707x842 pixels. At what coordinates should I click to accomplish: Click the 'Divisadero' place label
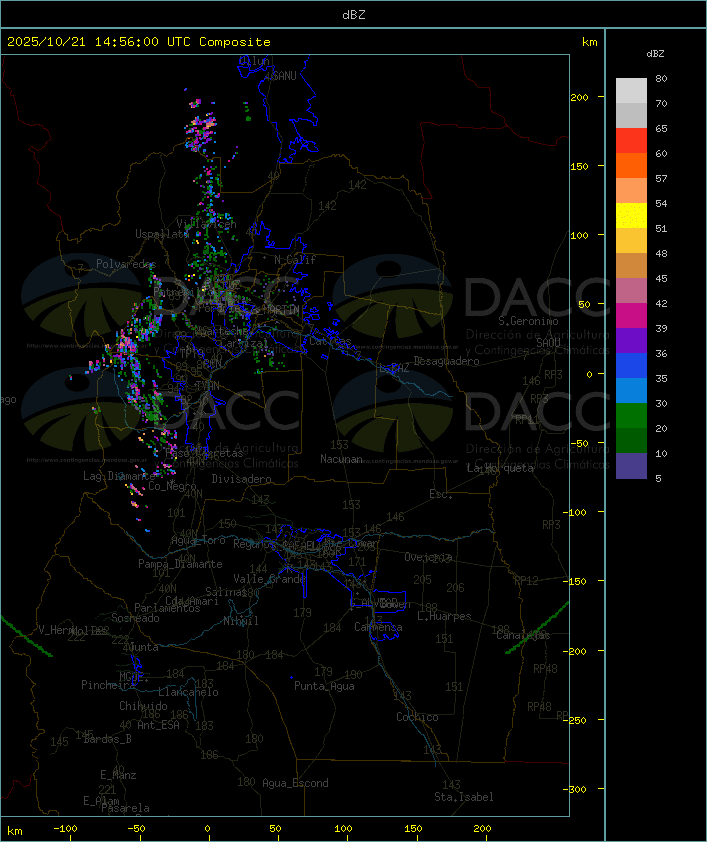(241, 479)
